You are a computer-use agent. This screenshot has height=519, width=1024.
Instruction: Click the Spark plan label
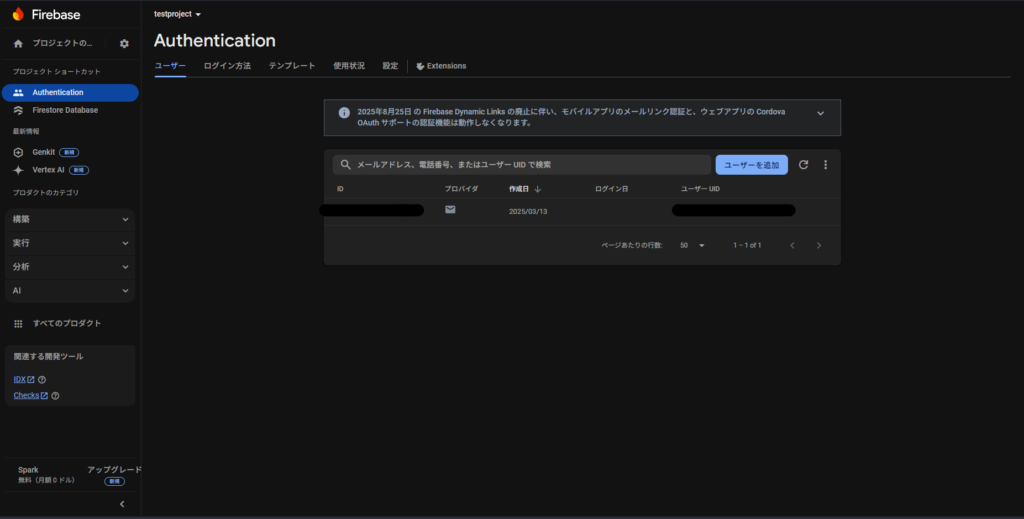coord(28,470)
